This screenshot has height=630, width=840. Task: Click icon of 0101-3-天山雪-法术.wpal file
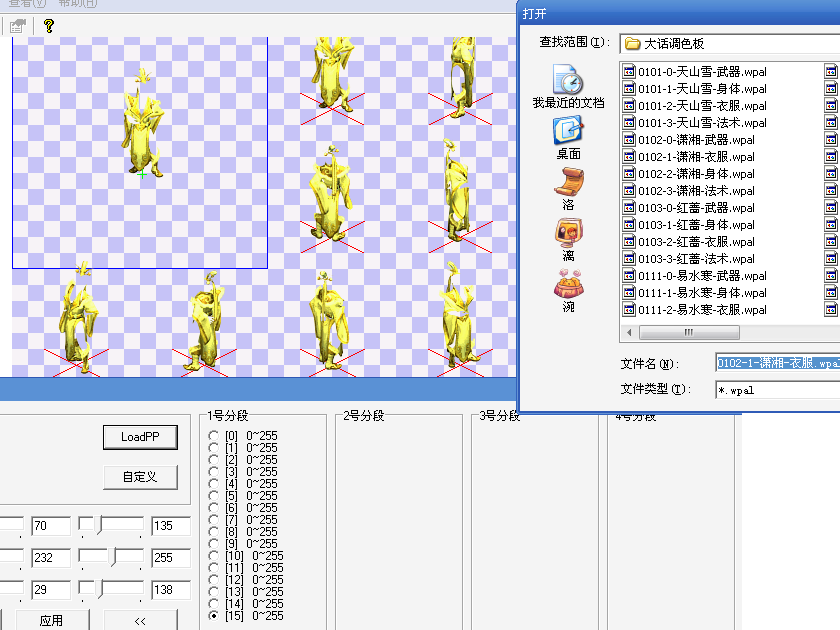point(629,123)
